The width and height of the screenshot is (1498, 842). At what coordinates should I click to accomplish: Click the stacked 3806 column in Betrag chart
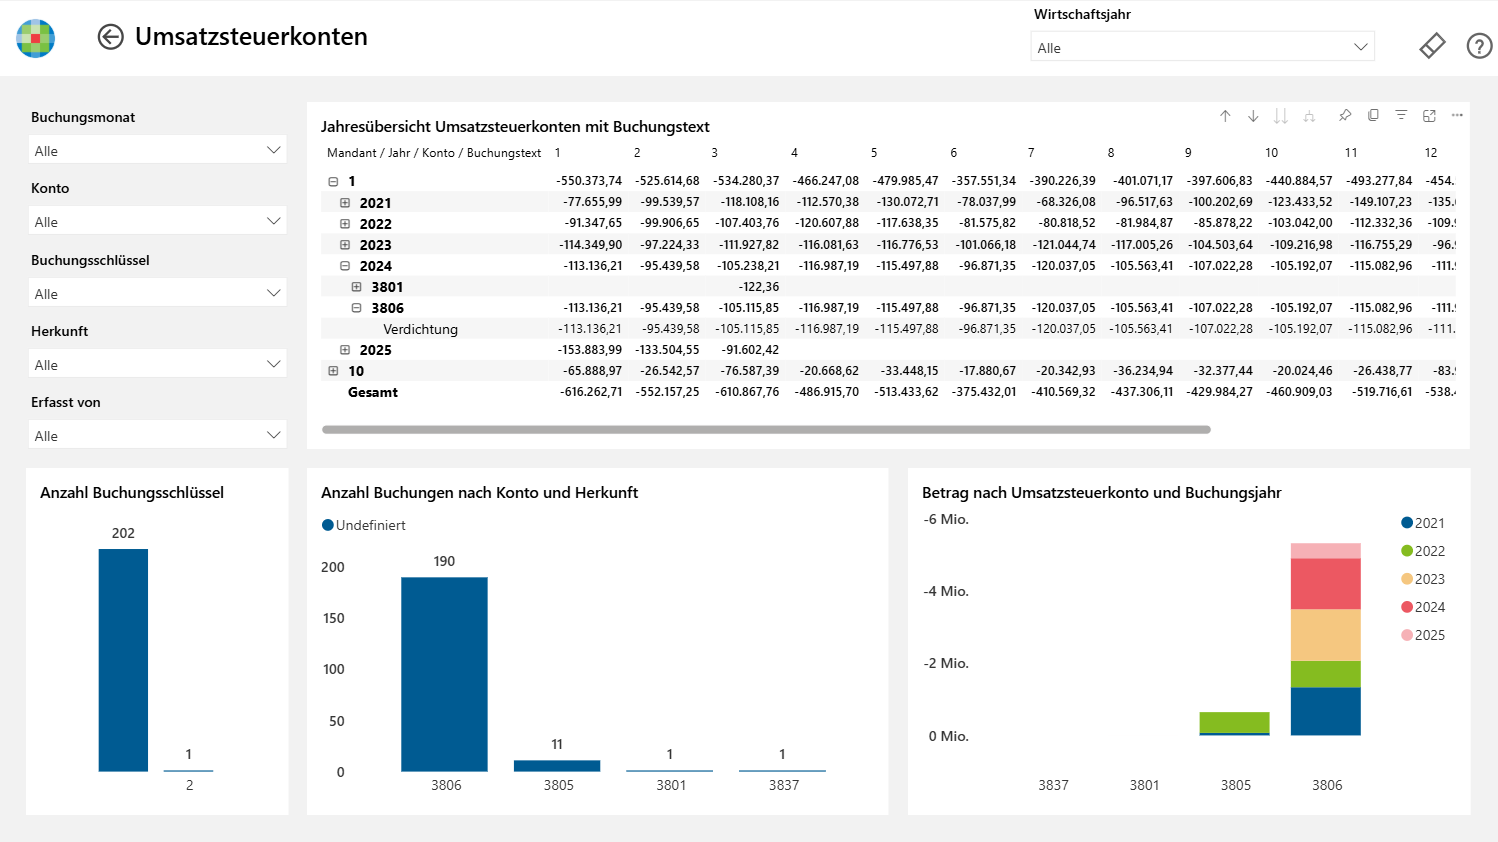[1326, 639]
